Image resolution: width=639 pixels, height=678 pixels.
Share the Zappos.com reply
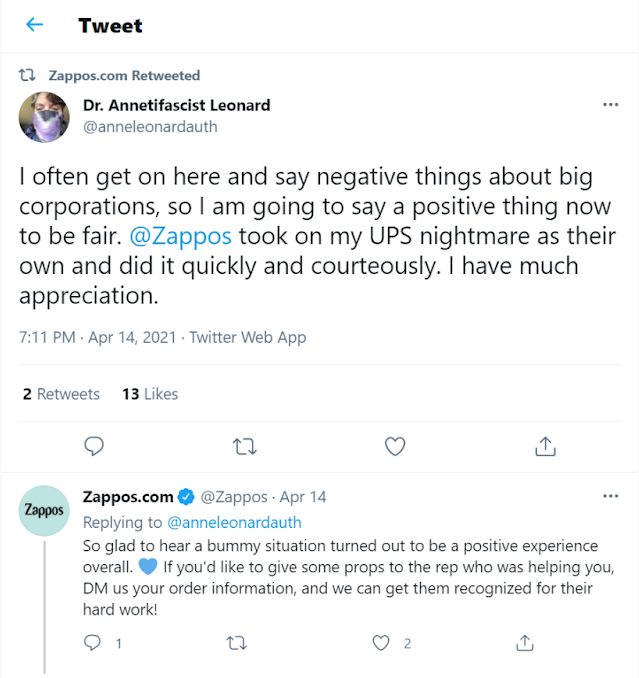point(524,643)
